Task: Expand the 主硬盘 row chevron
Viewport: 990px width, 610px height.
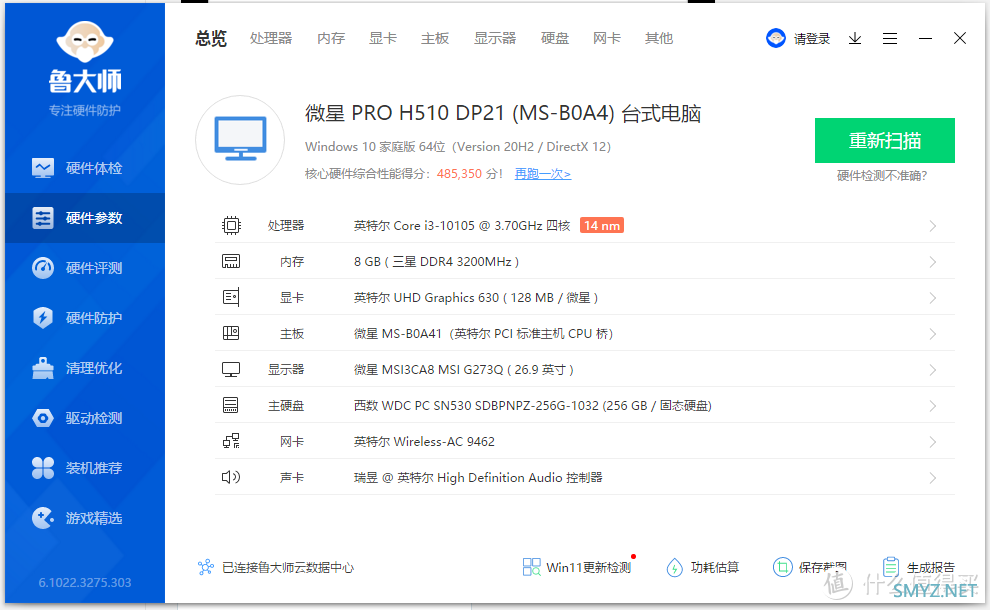Action: tap(933, 406)
